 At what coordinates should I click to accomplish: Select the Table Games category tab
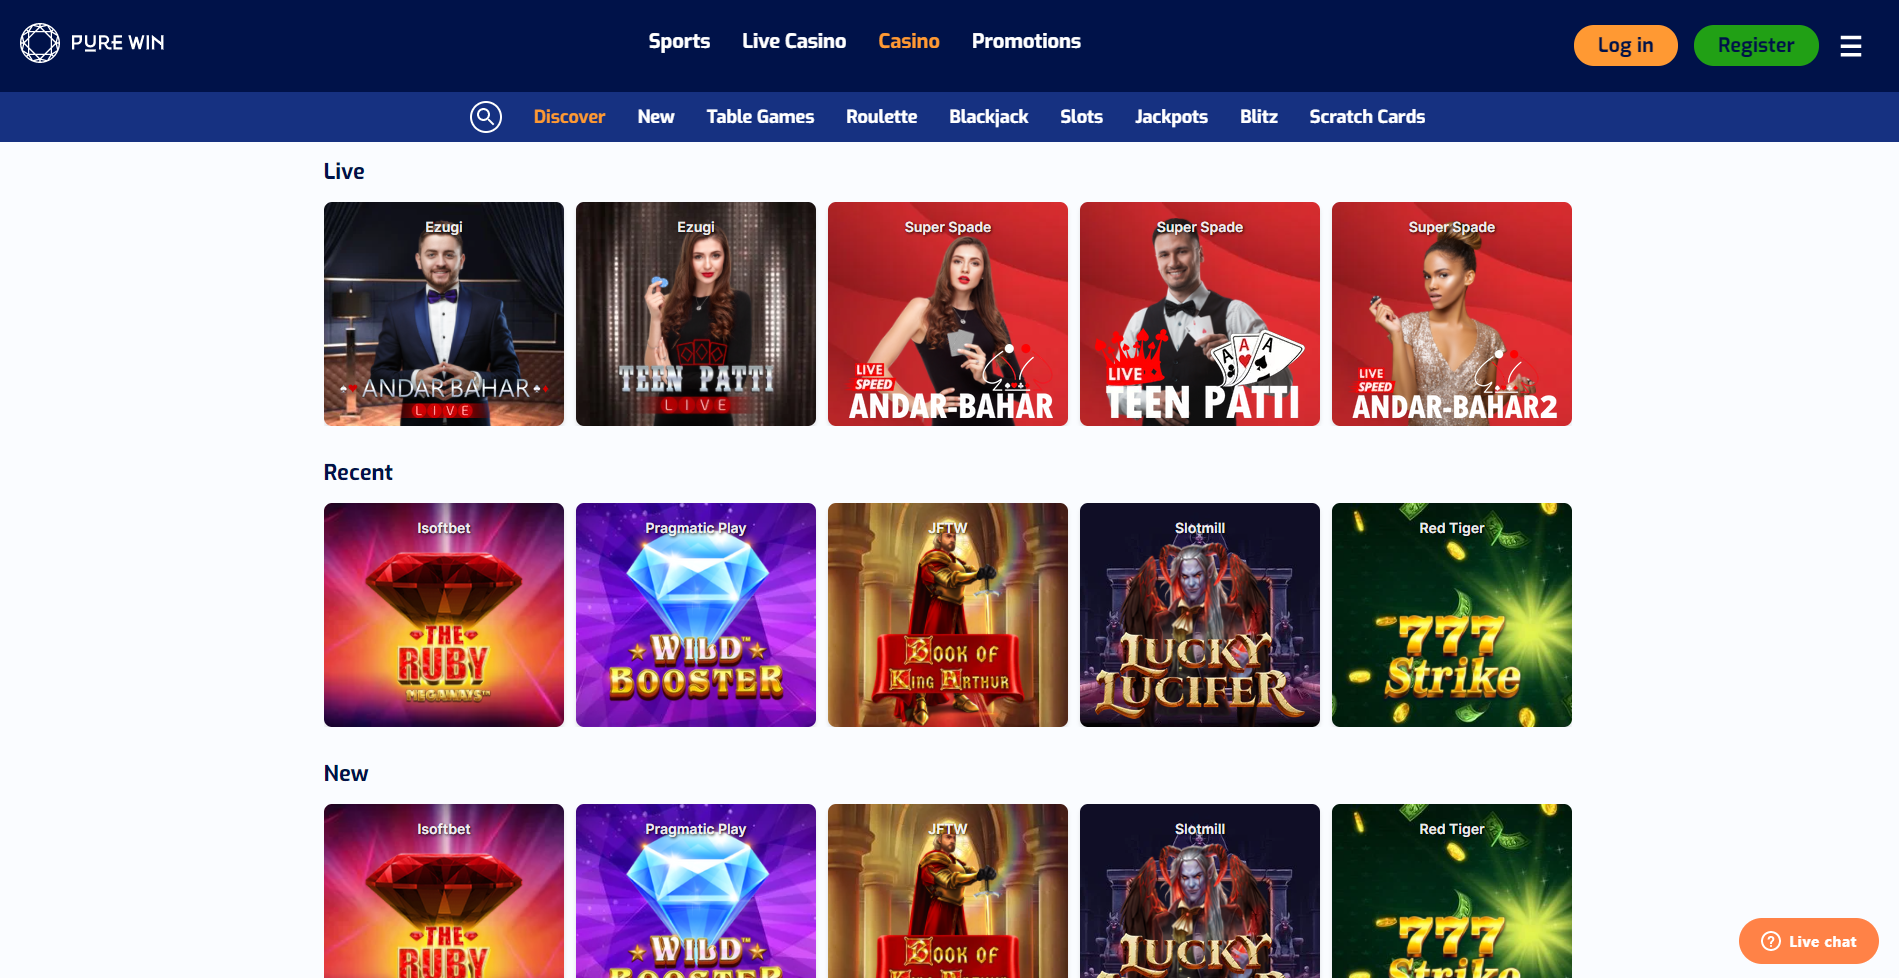(760, 117)
